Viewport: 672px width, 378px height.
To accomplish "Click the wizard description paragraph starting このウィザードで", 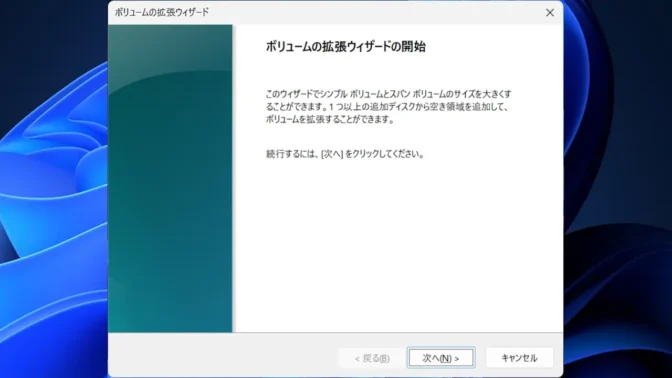I will [x=388, y=107].
